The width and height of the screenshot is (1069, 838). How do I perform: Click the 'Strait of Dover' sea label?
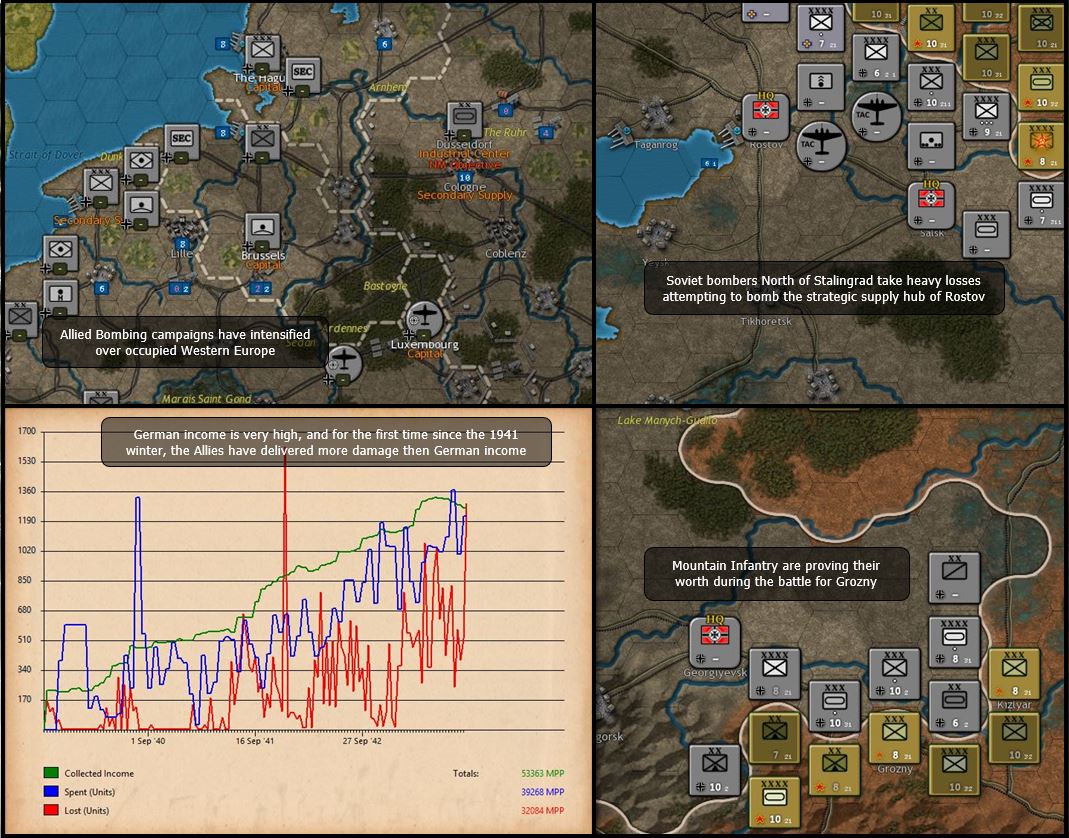click(46, 155)
